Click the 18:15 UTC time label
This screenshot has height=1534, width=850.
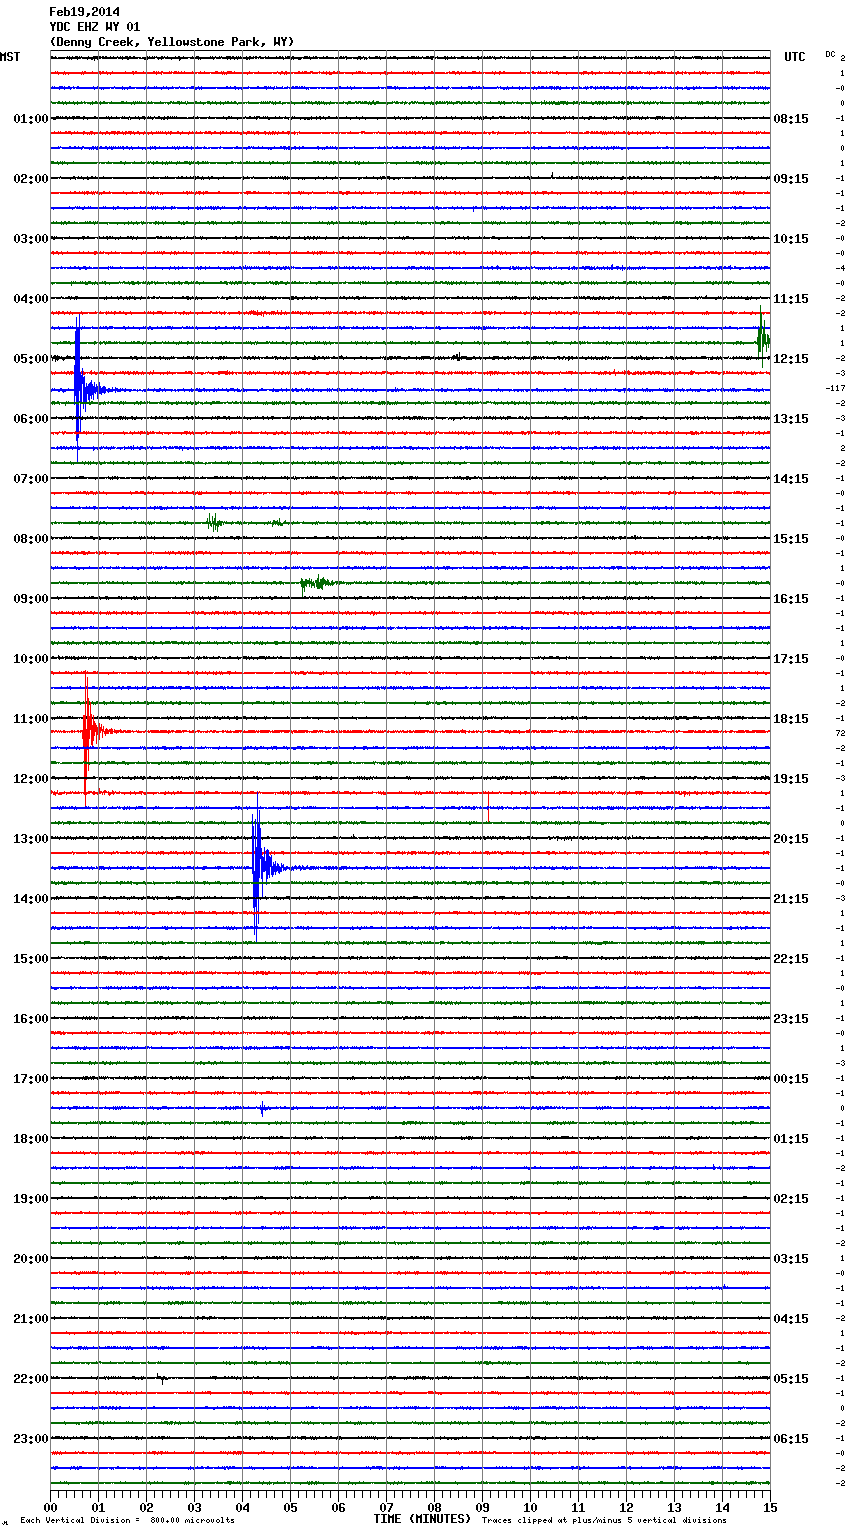(791, 719)
